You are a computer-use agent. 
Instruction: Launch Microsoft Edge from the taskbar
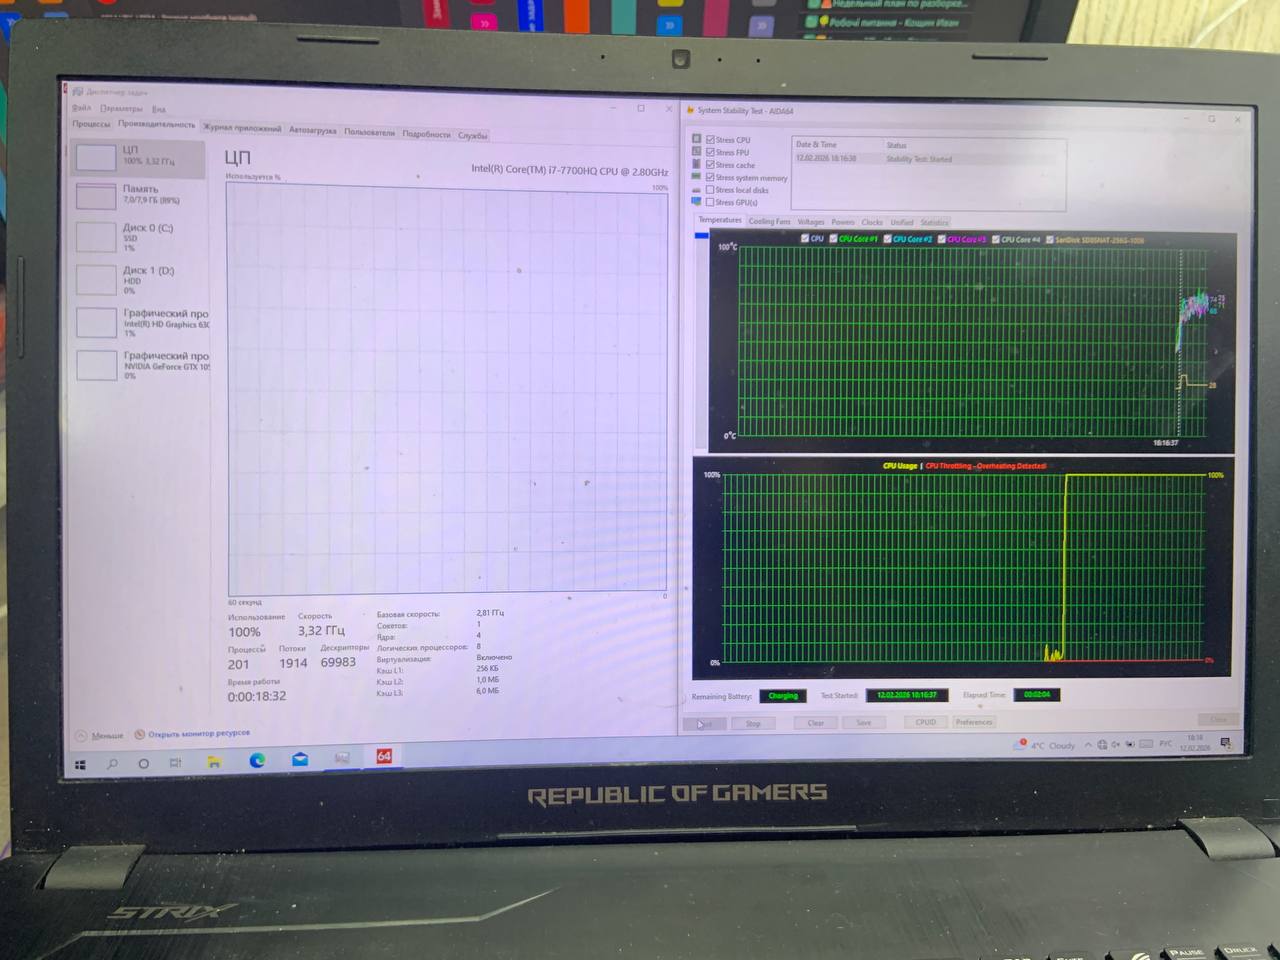pos(257,760)
